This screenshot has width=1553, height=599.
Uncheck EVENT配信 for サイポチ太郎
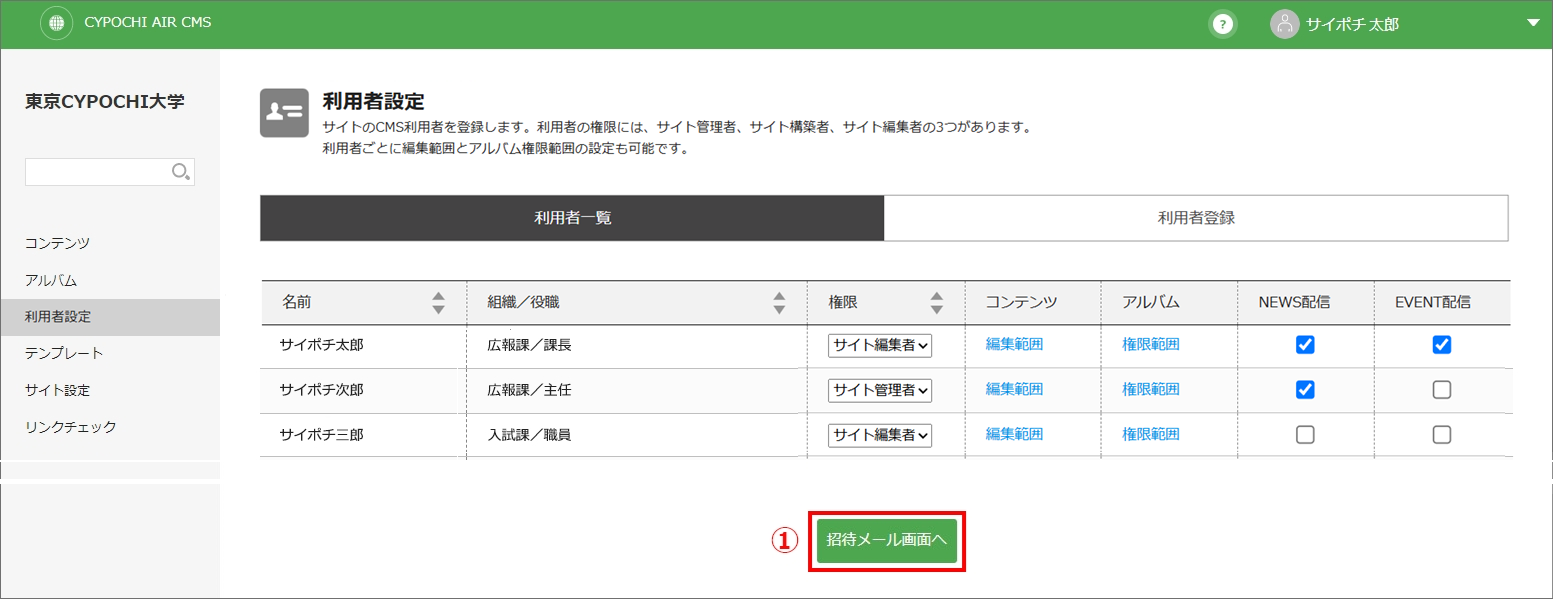tap(1441, 344)
